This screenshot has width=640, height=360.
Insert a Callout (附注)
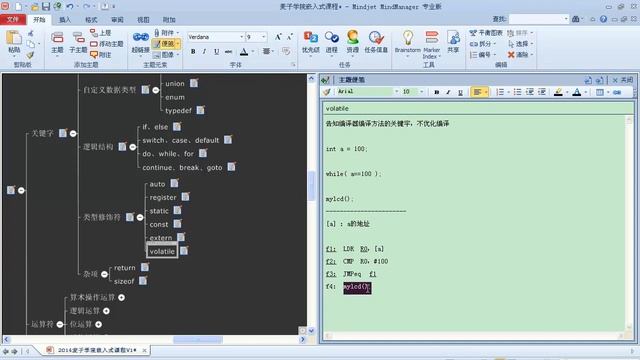(100, 55)
